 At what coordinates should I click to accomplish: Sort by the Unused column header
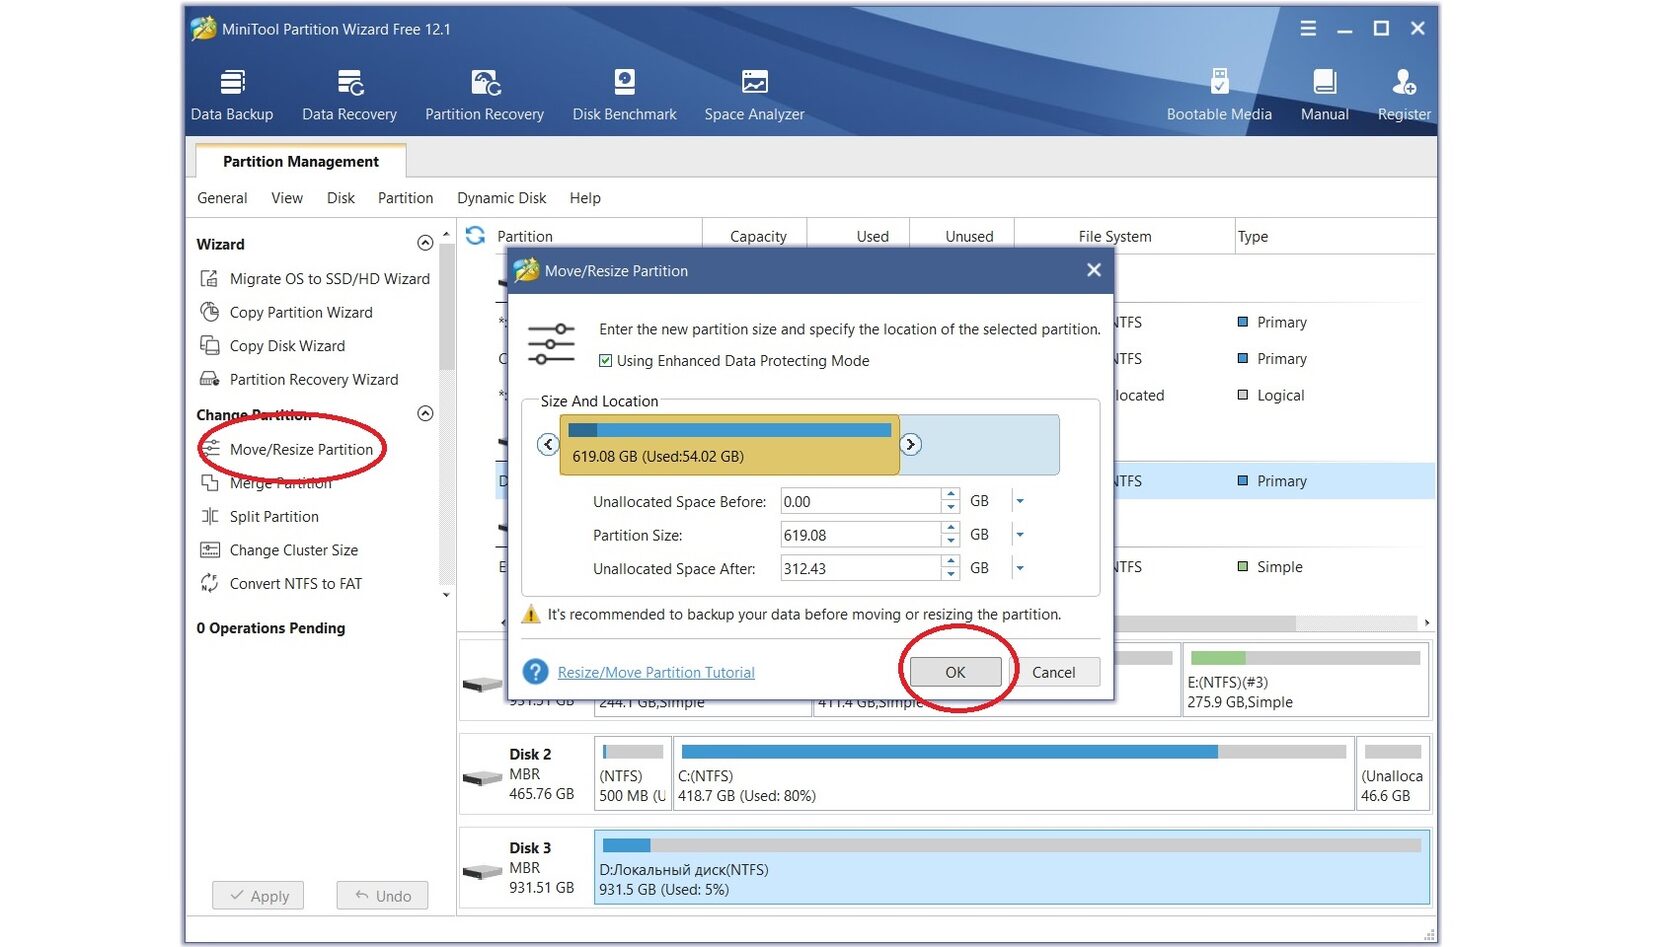click(x=969, y=236)
